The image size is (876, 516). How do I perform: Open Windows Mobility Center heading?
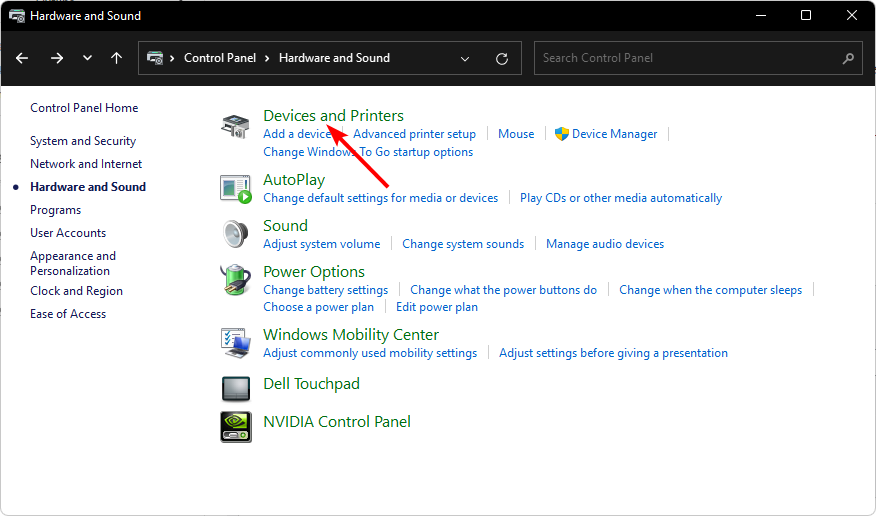click(350, 335)
